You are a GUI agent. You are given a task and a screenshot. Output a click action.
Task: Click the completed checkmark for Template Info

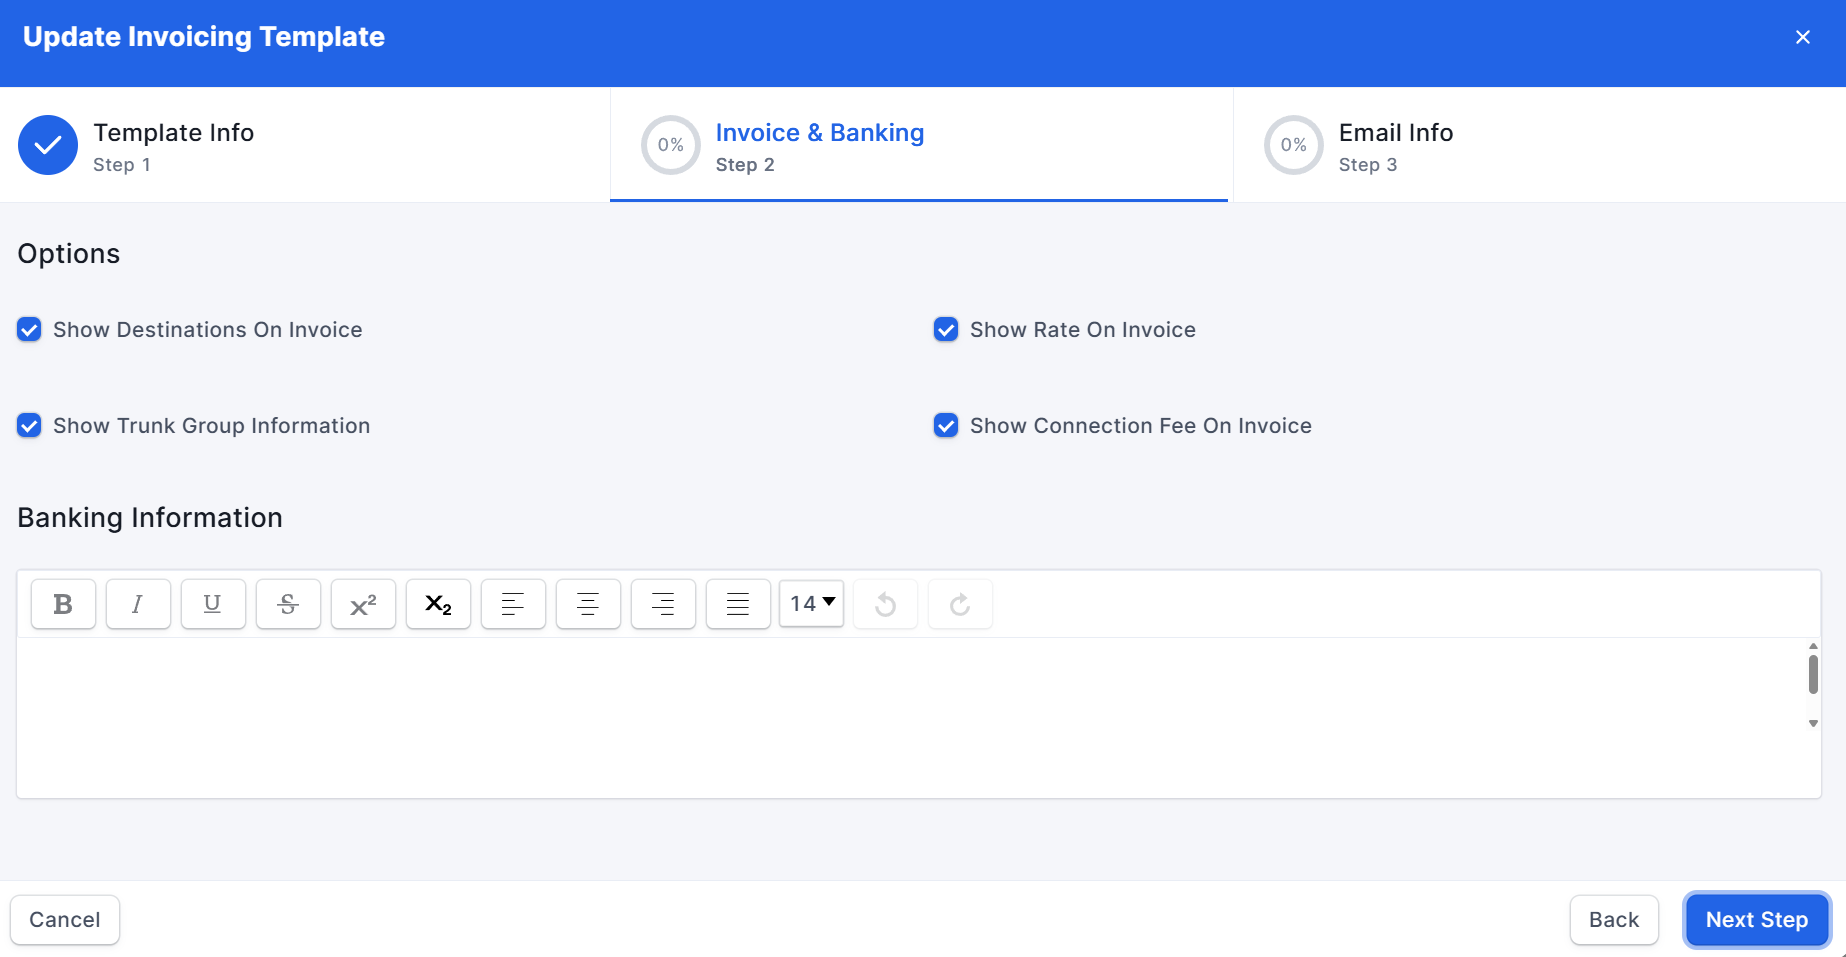pyautogui.click(x=48, y=145)
